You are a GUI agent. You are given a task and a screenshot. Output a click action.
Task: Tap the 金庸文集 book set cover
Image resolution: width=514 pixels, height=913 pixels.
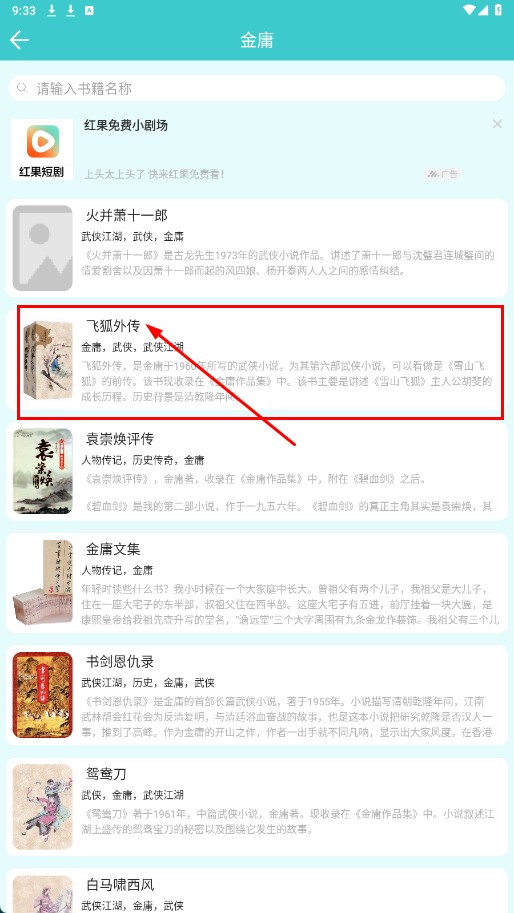tap(42, 583)
